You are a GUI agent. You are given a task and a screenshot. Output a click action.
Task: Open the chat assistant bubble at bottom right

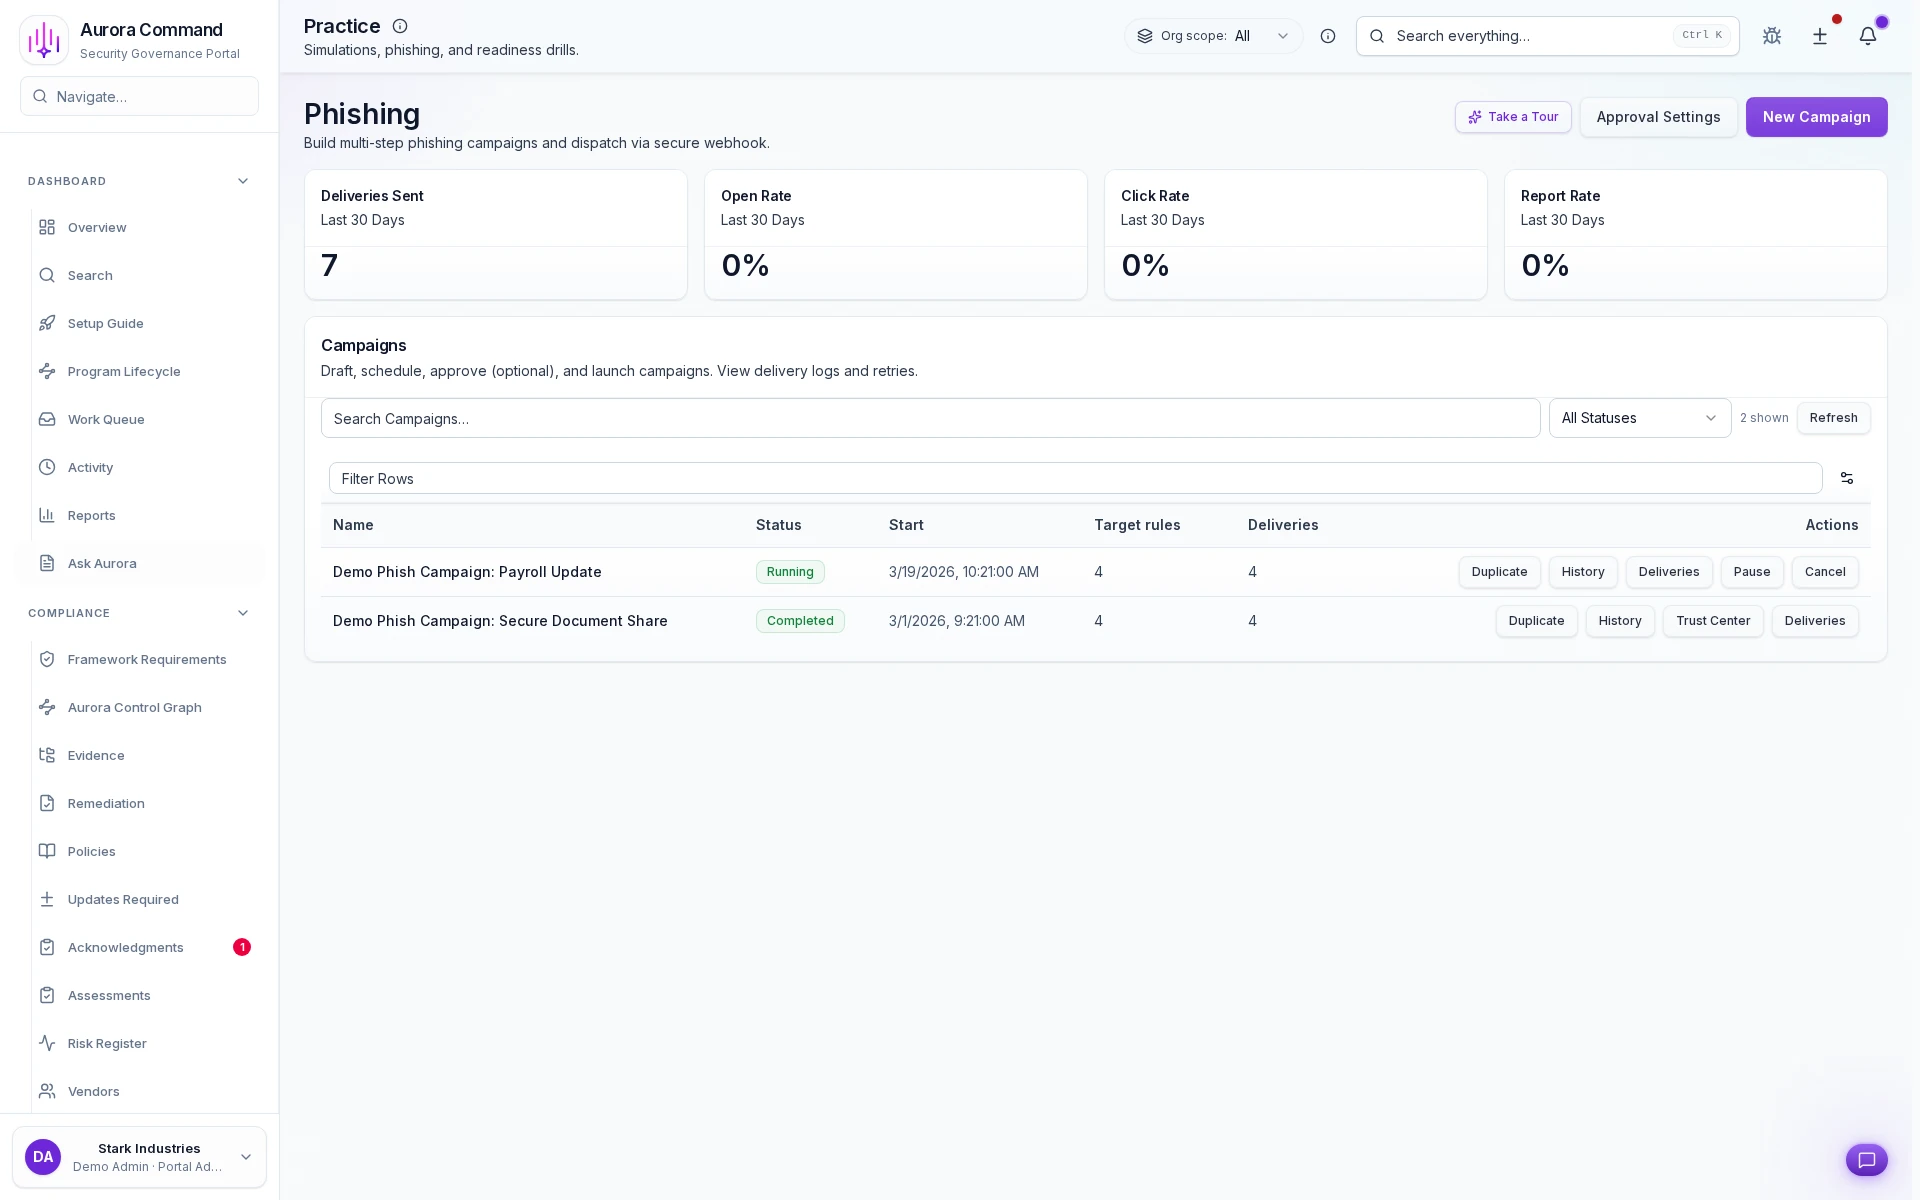(x=1866, y=1160)
